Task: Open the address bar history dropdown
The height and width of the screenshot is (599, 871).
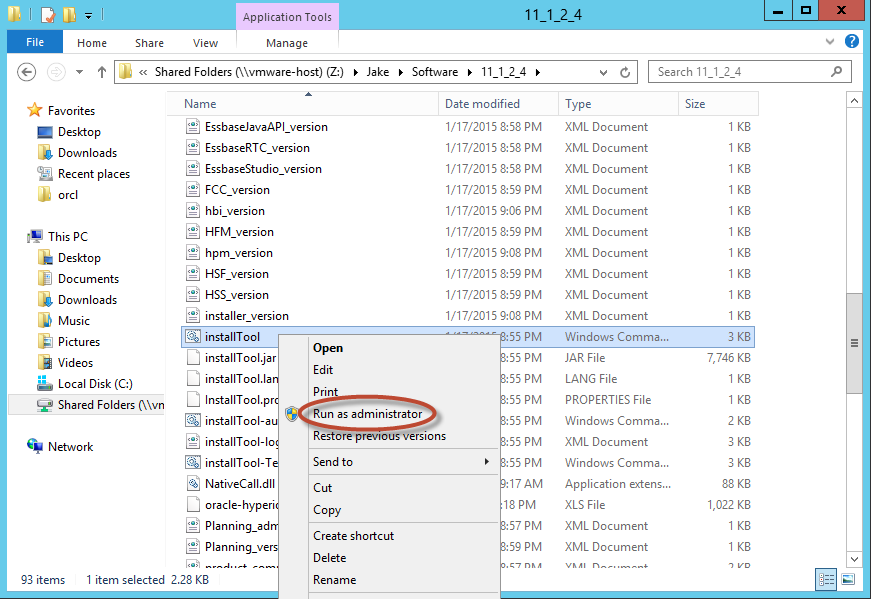Action: (603, 73)
